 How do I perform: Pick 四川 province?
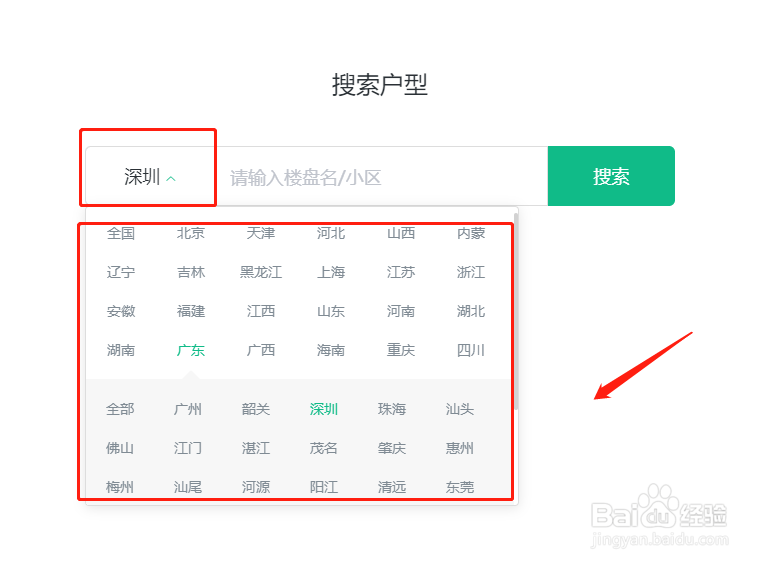(471, 350)
